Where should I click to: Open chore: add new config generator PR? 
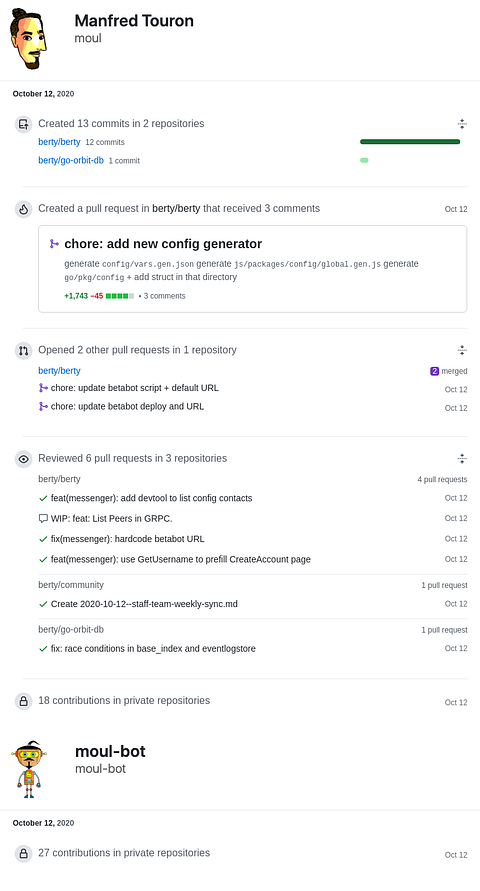tap(163, 244)
